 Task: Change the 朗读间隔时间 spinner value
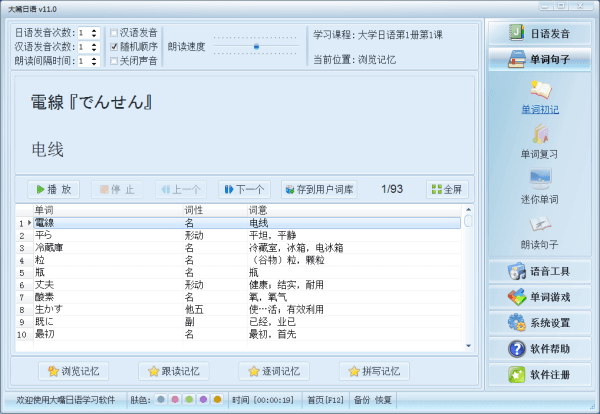(x=96, y=61)
